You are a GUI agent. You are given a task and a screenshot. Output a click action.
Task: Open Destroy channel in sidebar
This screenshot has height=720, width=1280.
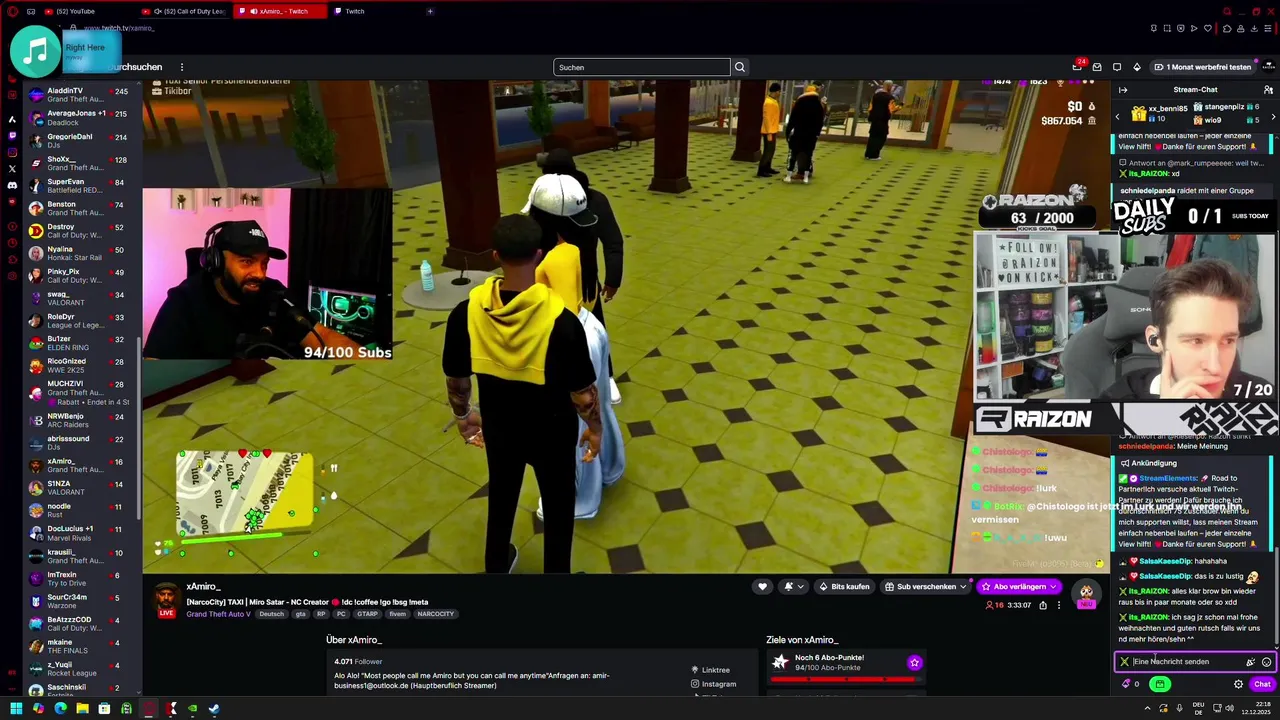(x=82, y=231)
